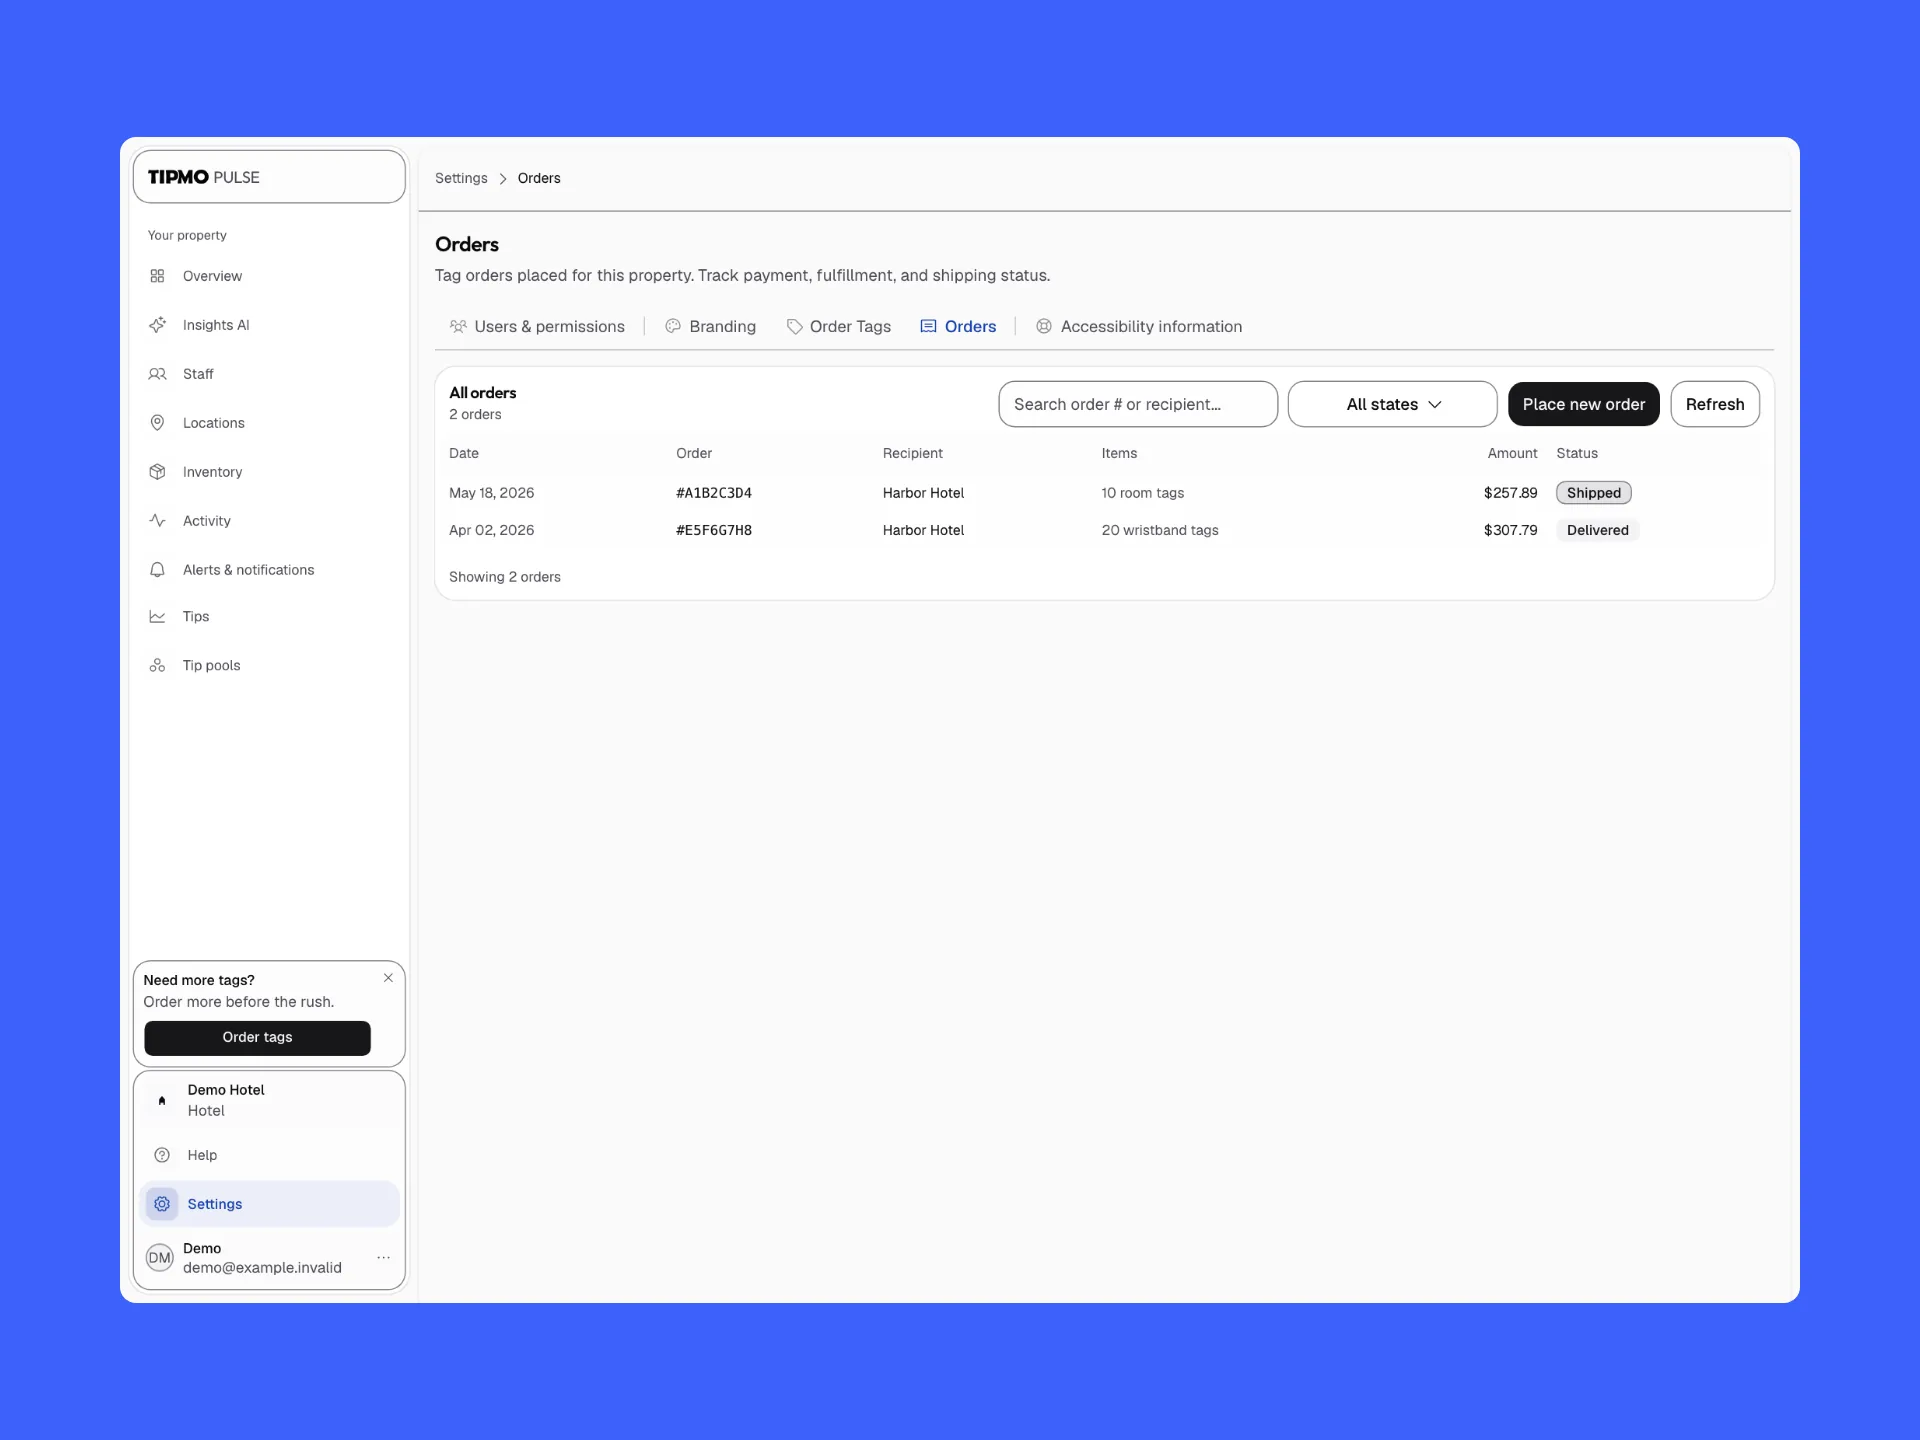Screen dimensions: 1920x1440
Task: Click the Activity pulse icon
Action: (157, 521)
